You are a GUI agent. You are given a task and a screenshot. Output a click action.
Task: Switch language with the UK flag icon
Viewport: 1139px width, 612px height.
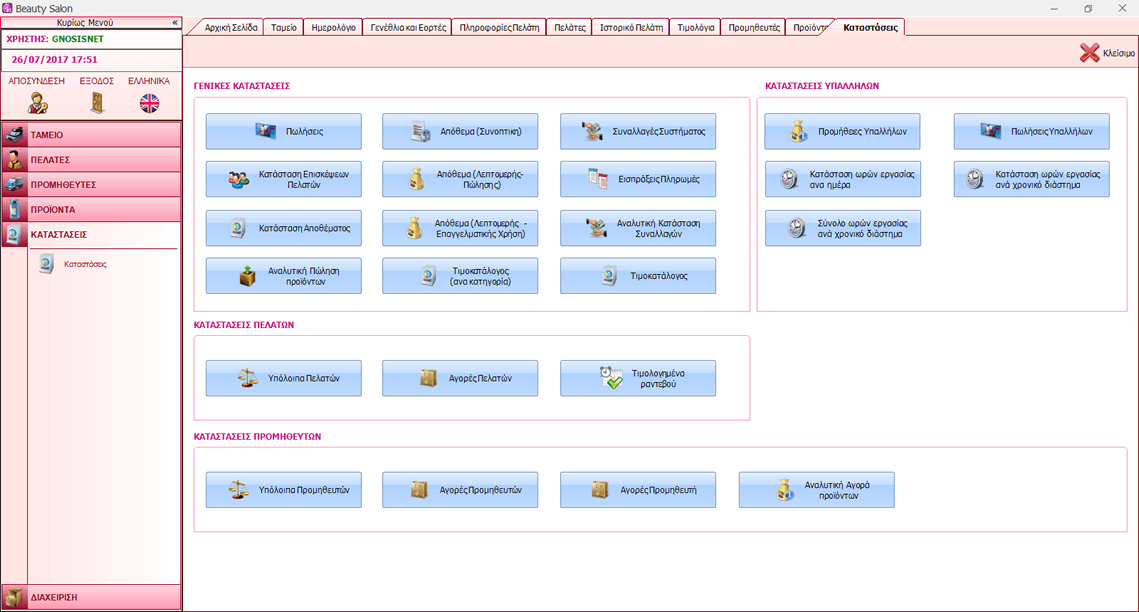coord(149,102)
